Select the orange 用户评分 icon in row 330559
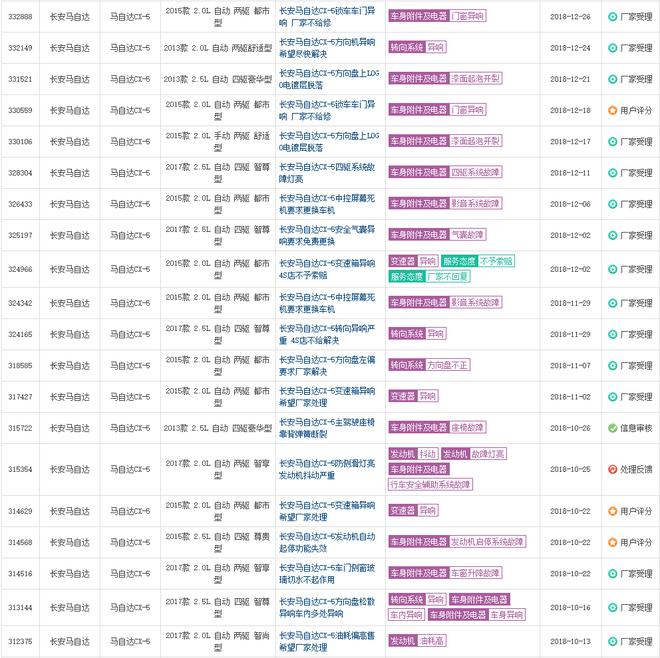660x658 pixels. point(612,110)
